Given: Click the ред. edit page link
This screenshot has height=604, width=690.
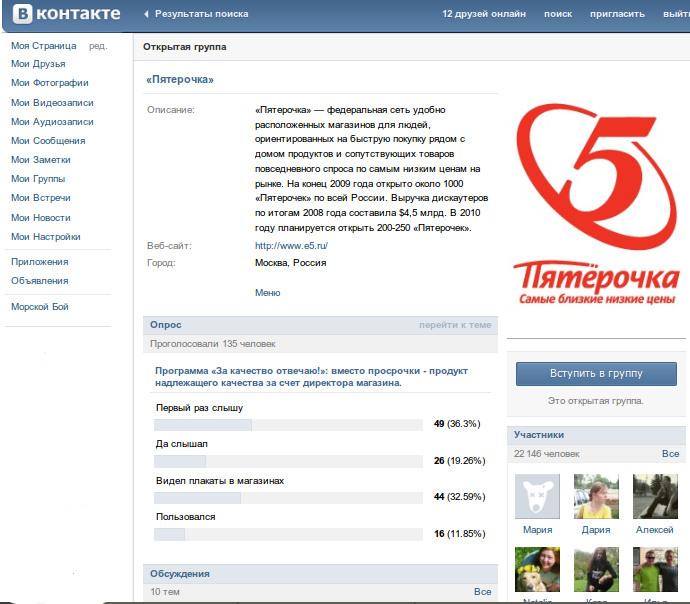Looking at the screenshot, I should [98, 46].
